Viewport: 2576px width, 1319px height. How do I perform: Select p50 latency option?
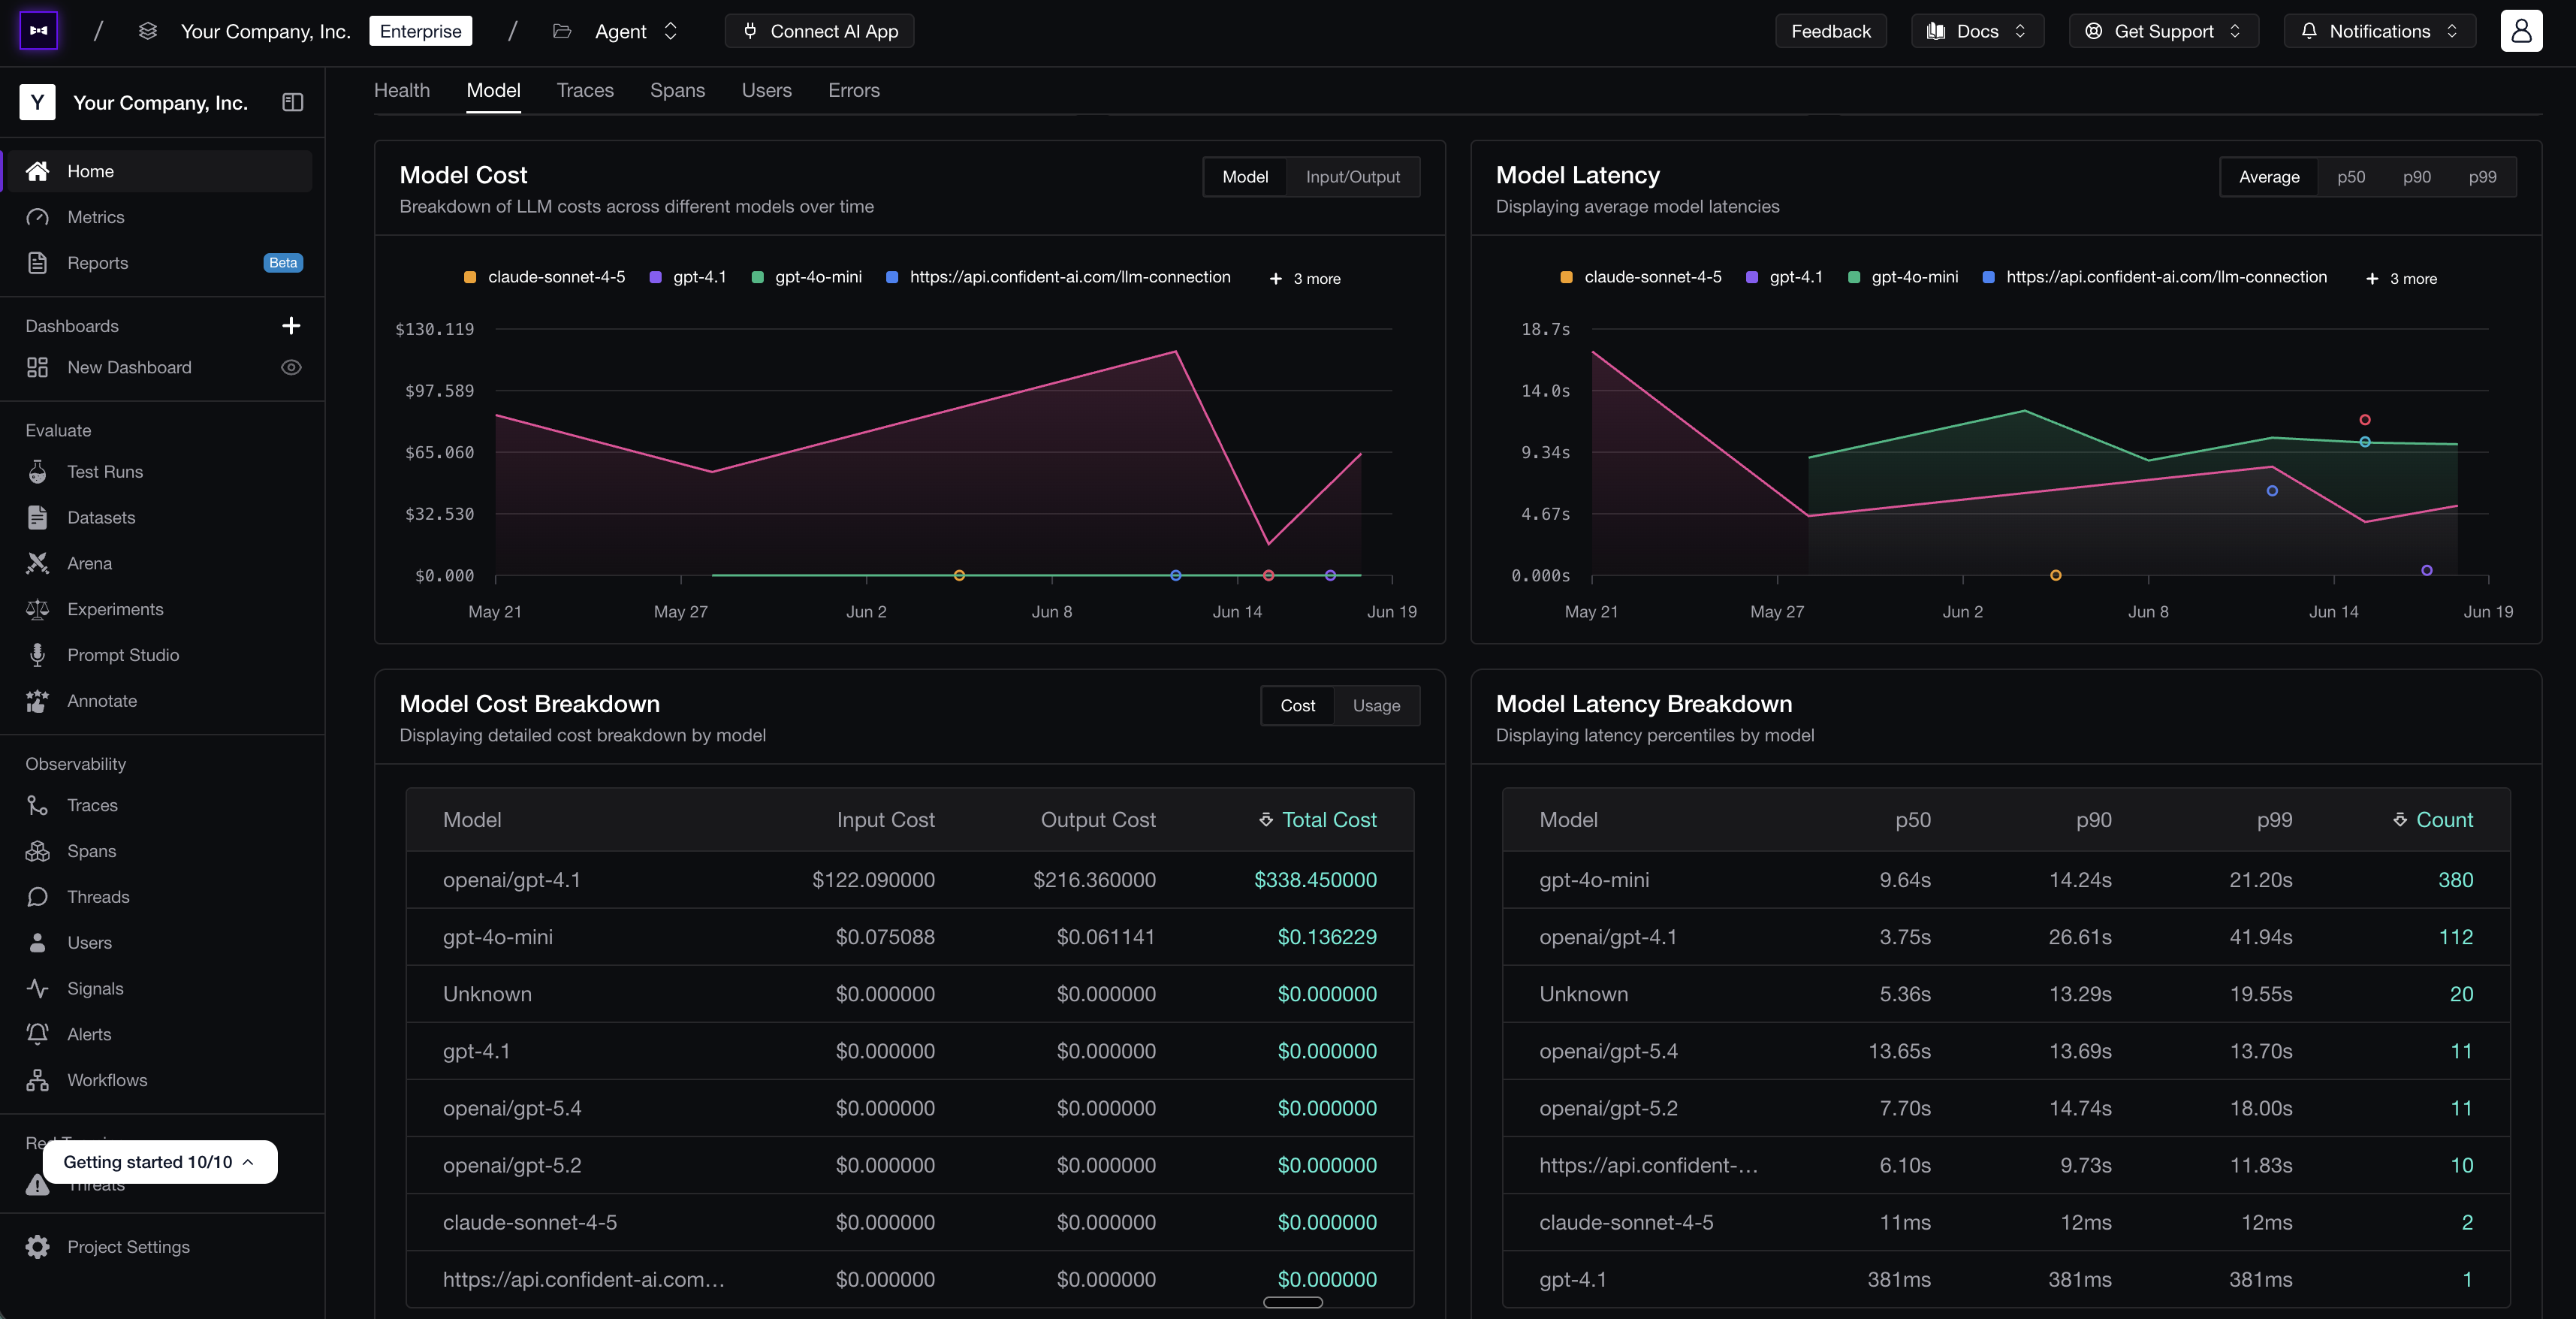(2351, 177)
